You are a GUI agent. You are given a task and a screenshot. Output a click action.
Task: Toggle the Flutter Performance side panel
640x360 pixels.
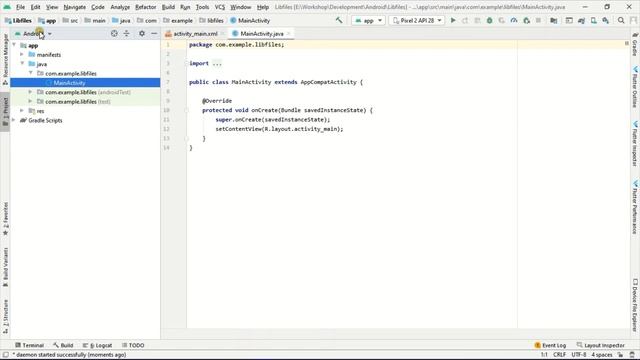pos(635,207)
